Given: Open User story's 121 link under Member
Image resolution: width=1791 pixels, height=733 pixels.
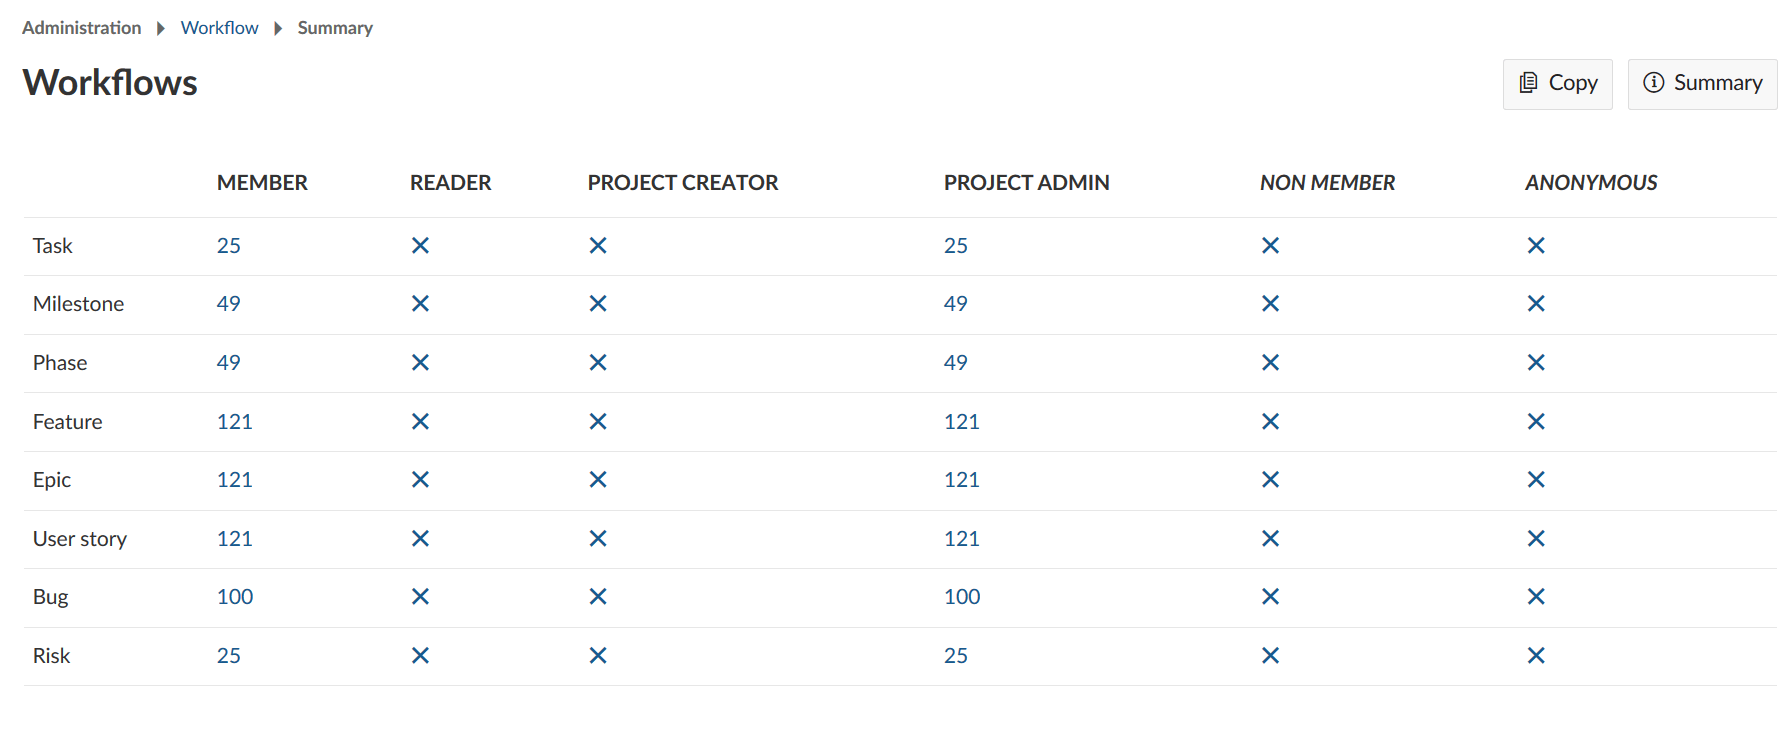Looking at the screenshot, I should (235, 539).
